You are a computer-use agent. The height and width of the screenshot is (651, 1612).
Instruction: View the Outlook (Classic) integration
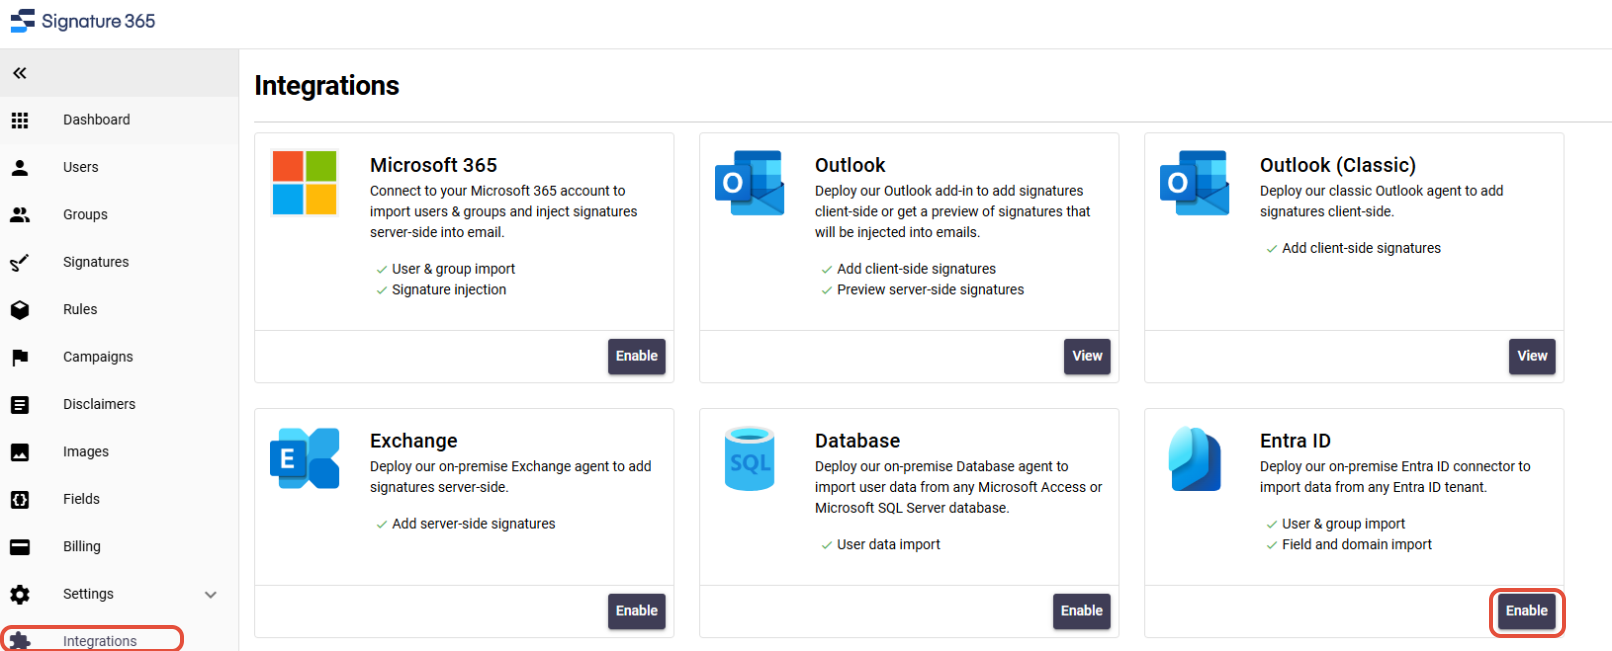pyautogui.click(x=1532, y=356)
